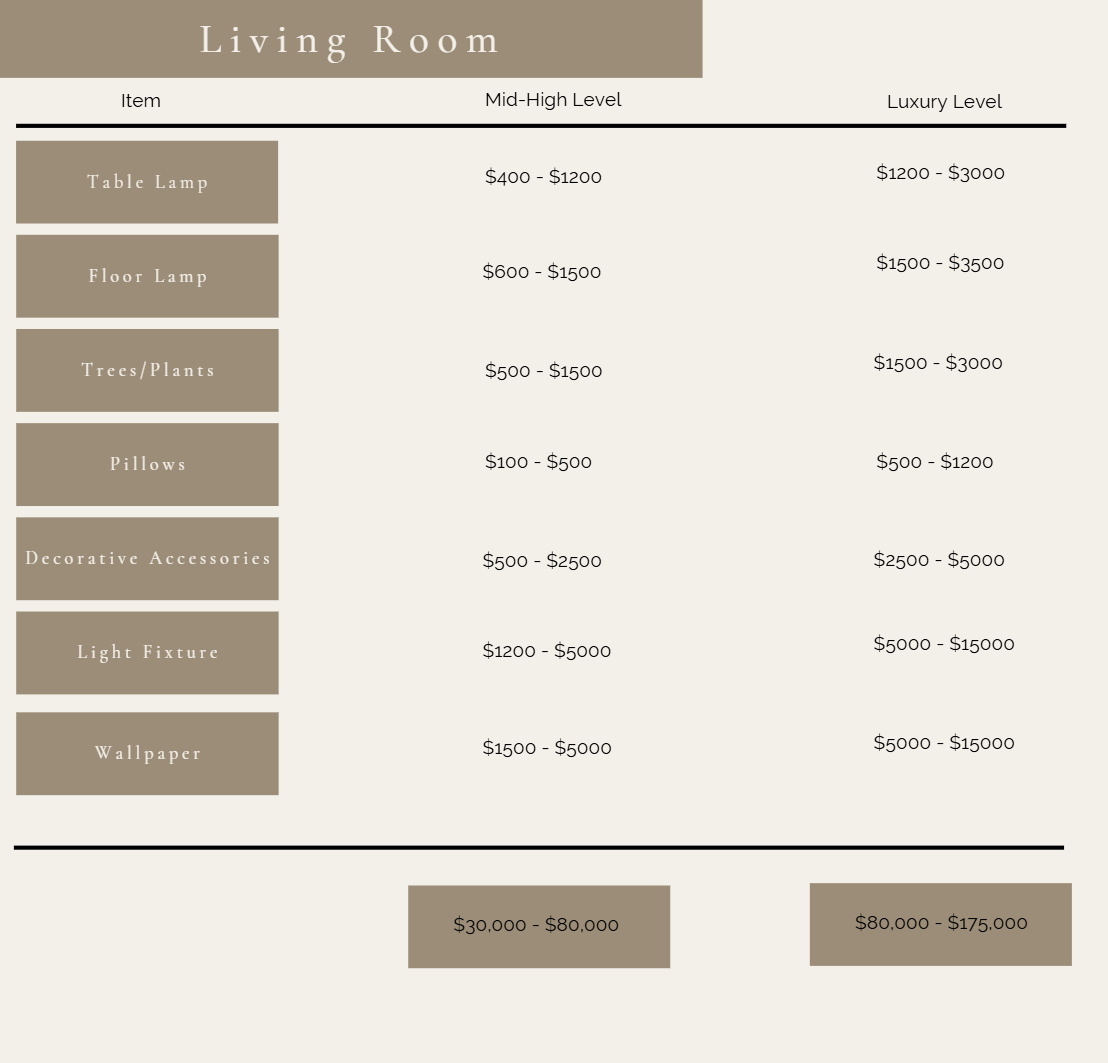
Task: Choose the Pillows item box
Action: point(147,464)
